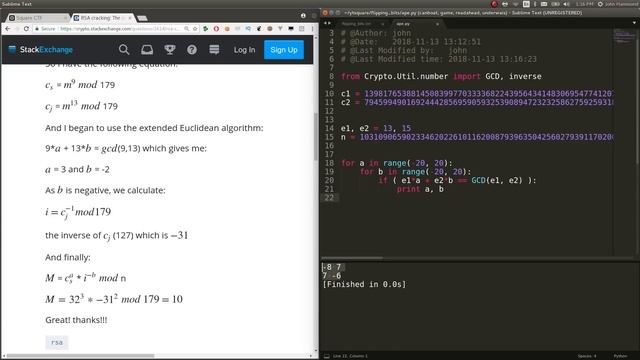Close the ape.py Sublime tab
This screenshot has width=640, height=360.
click(x=437, y=24)
